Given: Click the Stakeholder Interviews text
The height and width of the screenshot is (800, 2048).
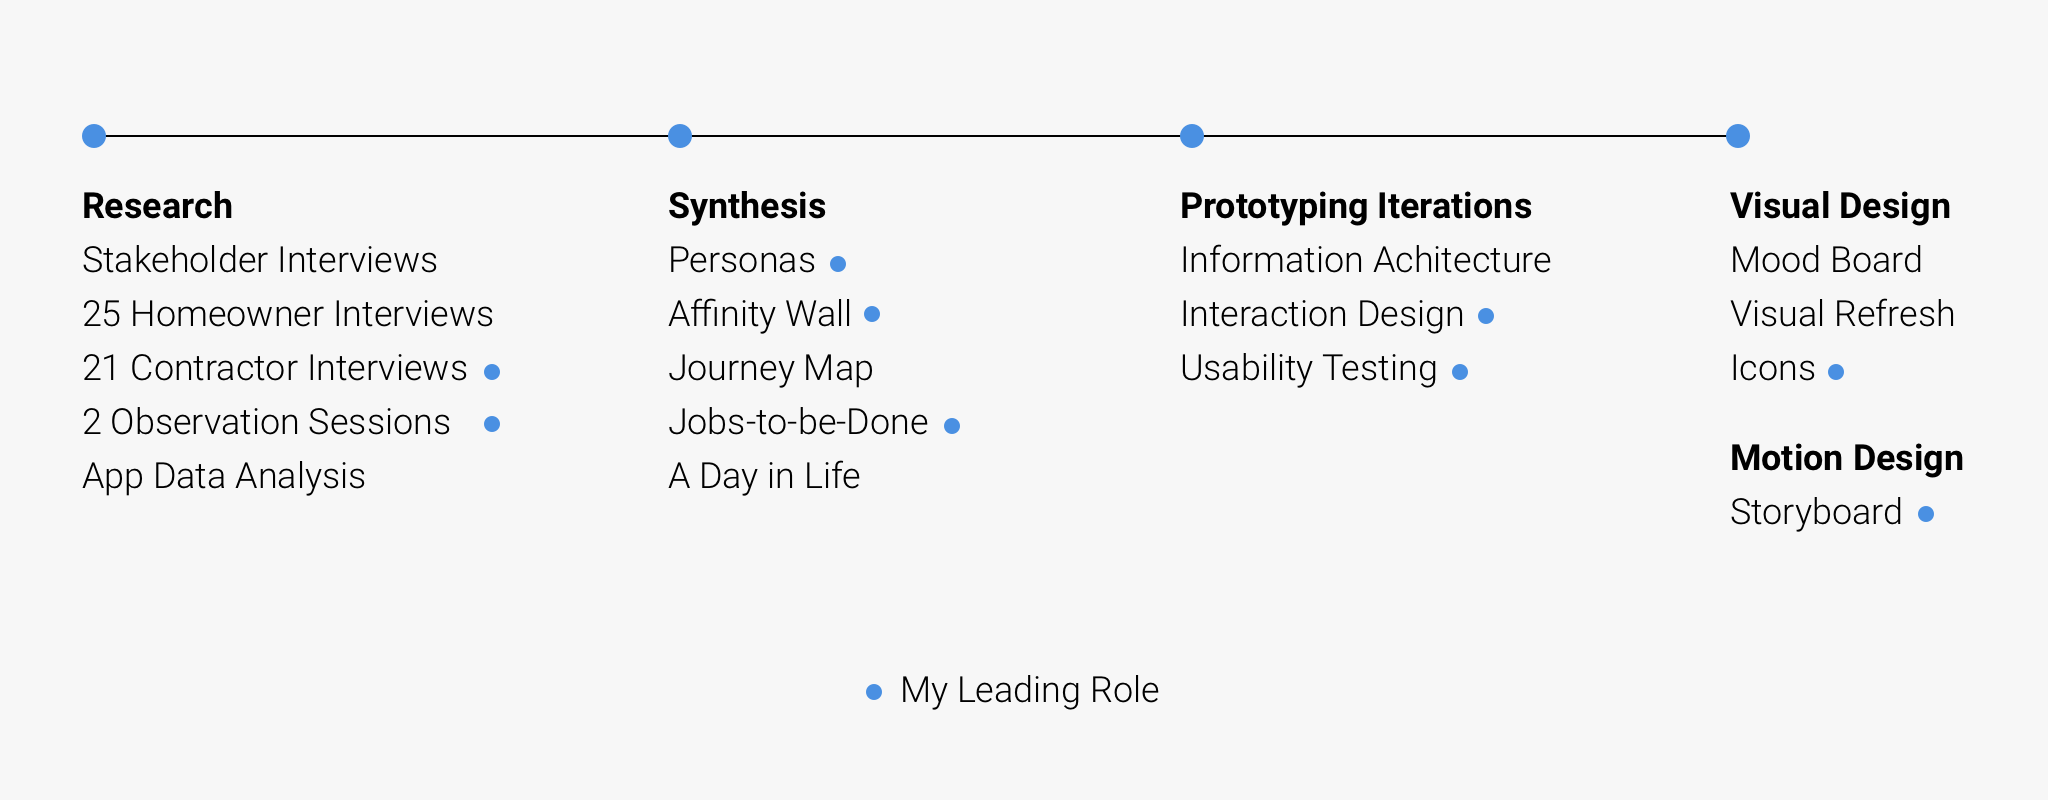Looking at the screenshot, I should (x=260, y=260).
